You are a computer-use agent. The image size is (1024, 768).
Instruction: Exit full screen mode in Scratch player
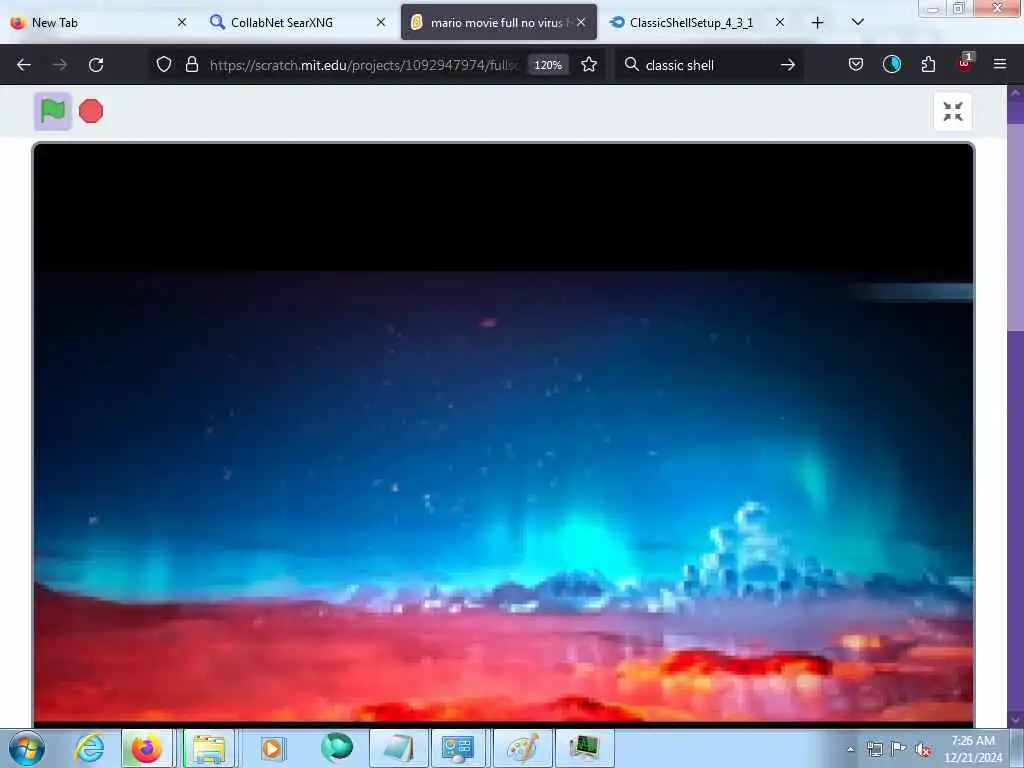[953, 112]
